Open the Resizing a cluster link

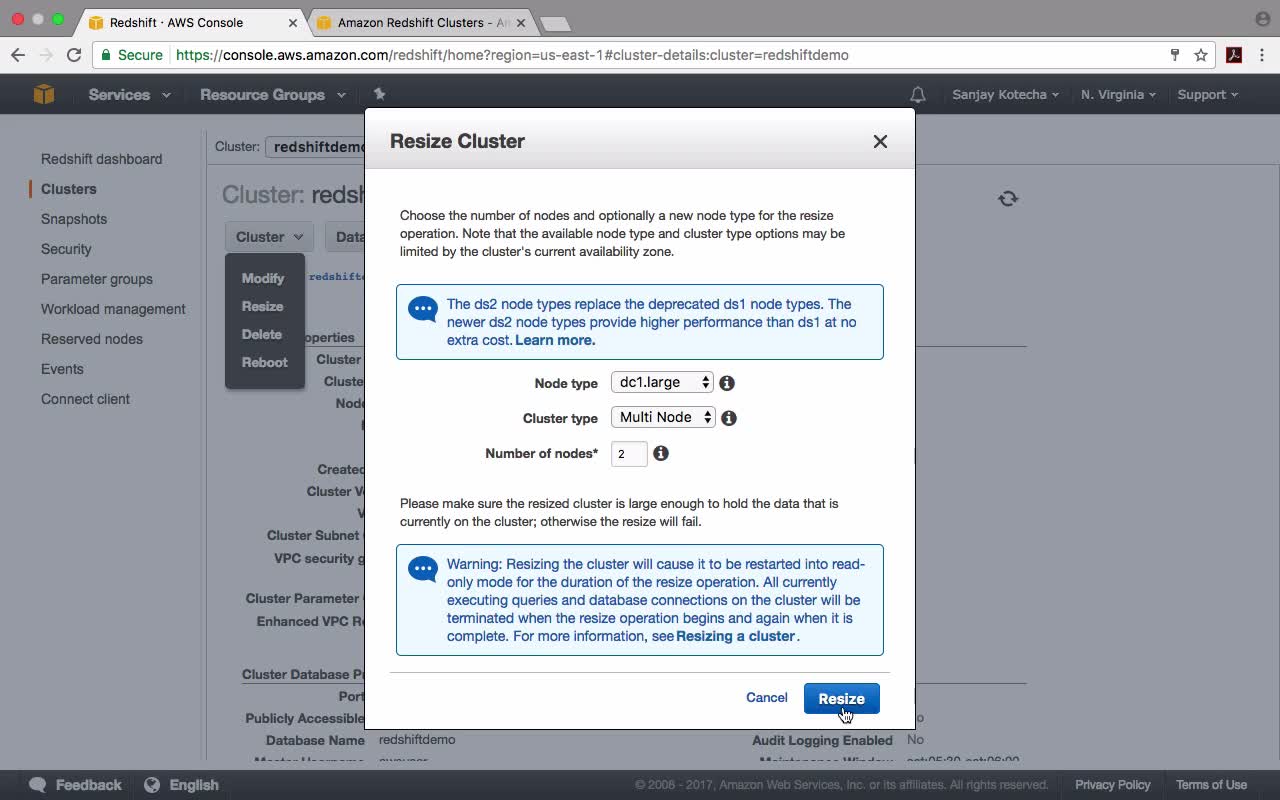(x=736, y=636)
